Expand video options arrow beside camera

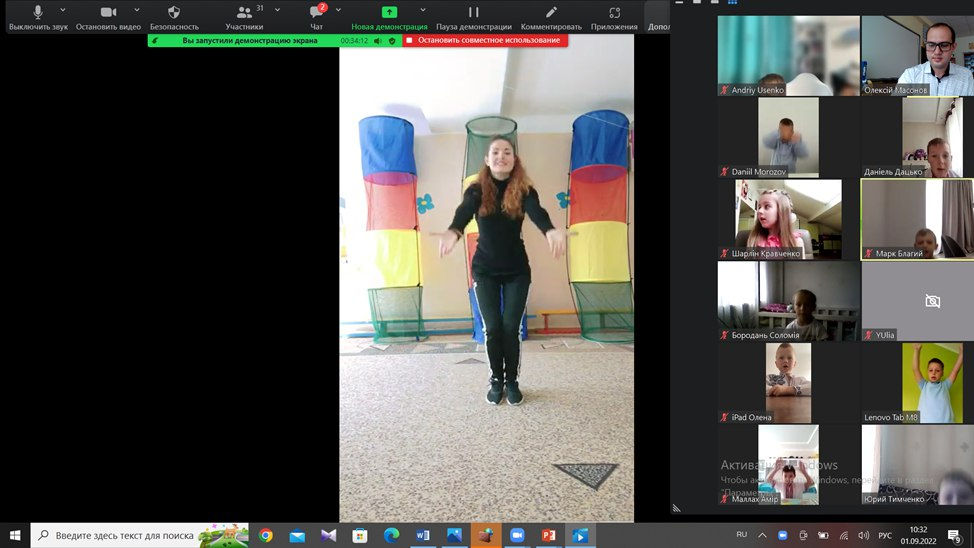point(137,10)
